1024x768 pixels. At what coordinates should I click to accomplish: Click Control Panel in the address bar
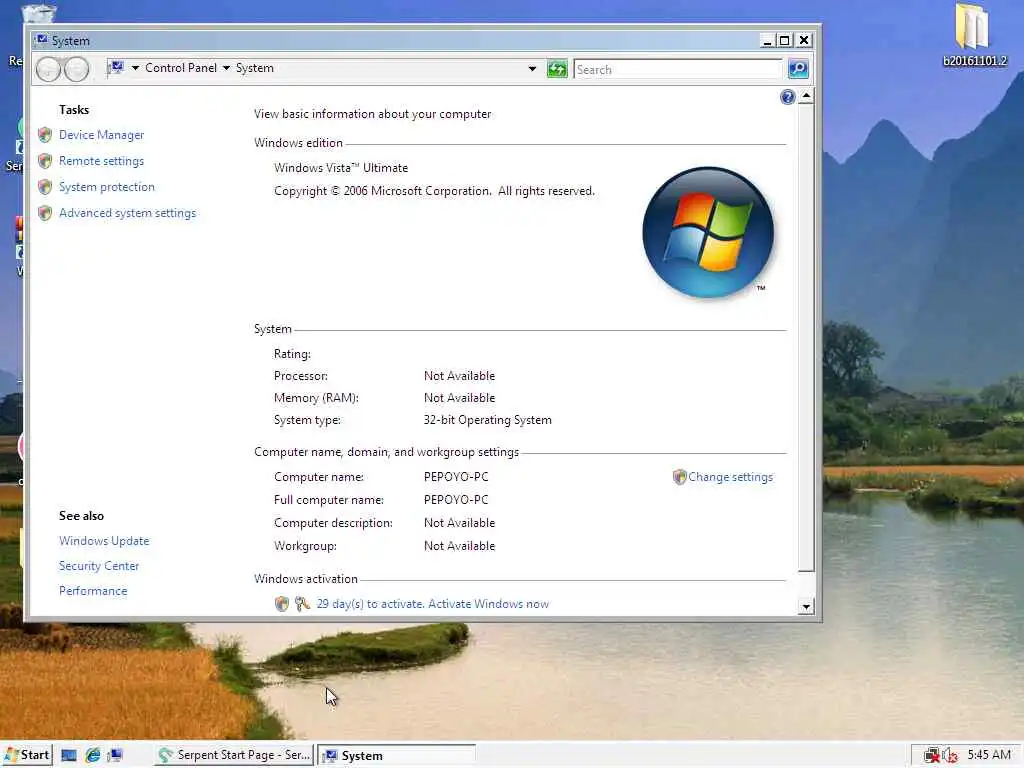coord(181,68)
